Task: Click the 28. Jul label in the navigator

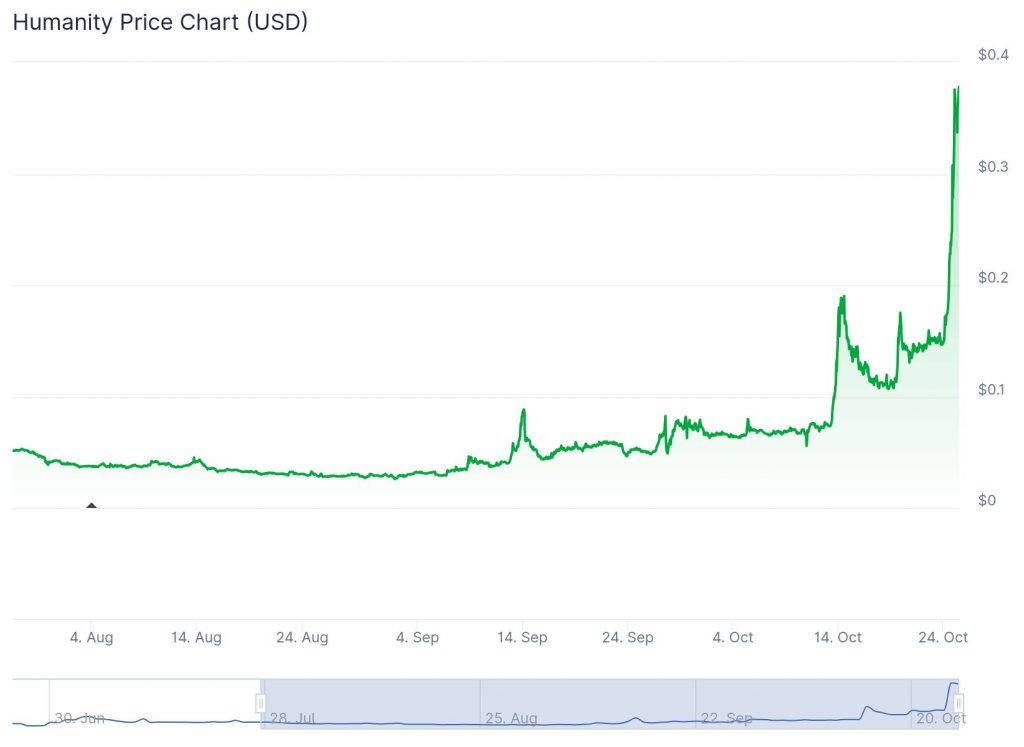Action: tap(293, 718)
